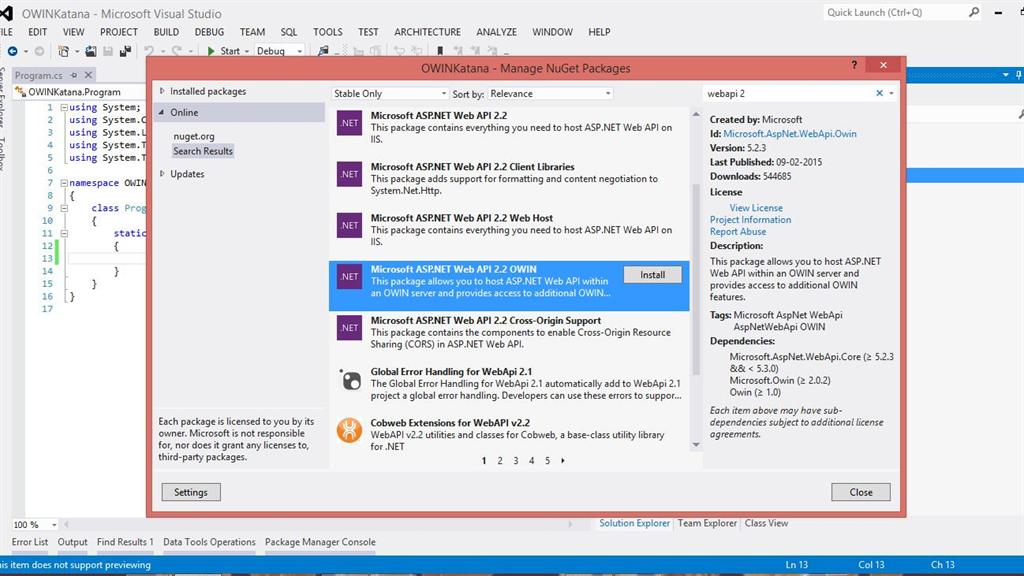The width and height of the screenshot is (1024, 576).
Task: Select the Search Results tree item
Action: click(x=202, y=151)
